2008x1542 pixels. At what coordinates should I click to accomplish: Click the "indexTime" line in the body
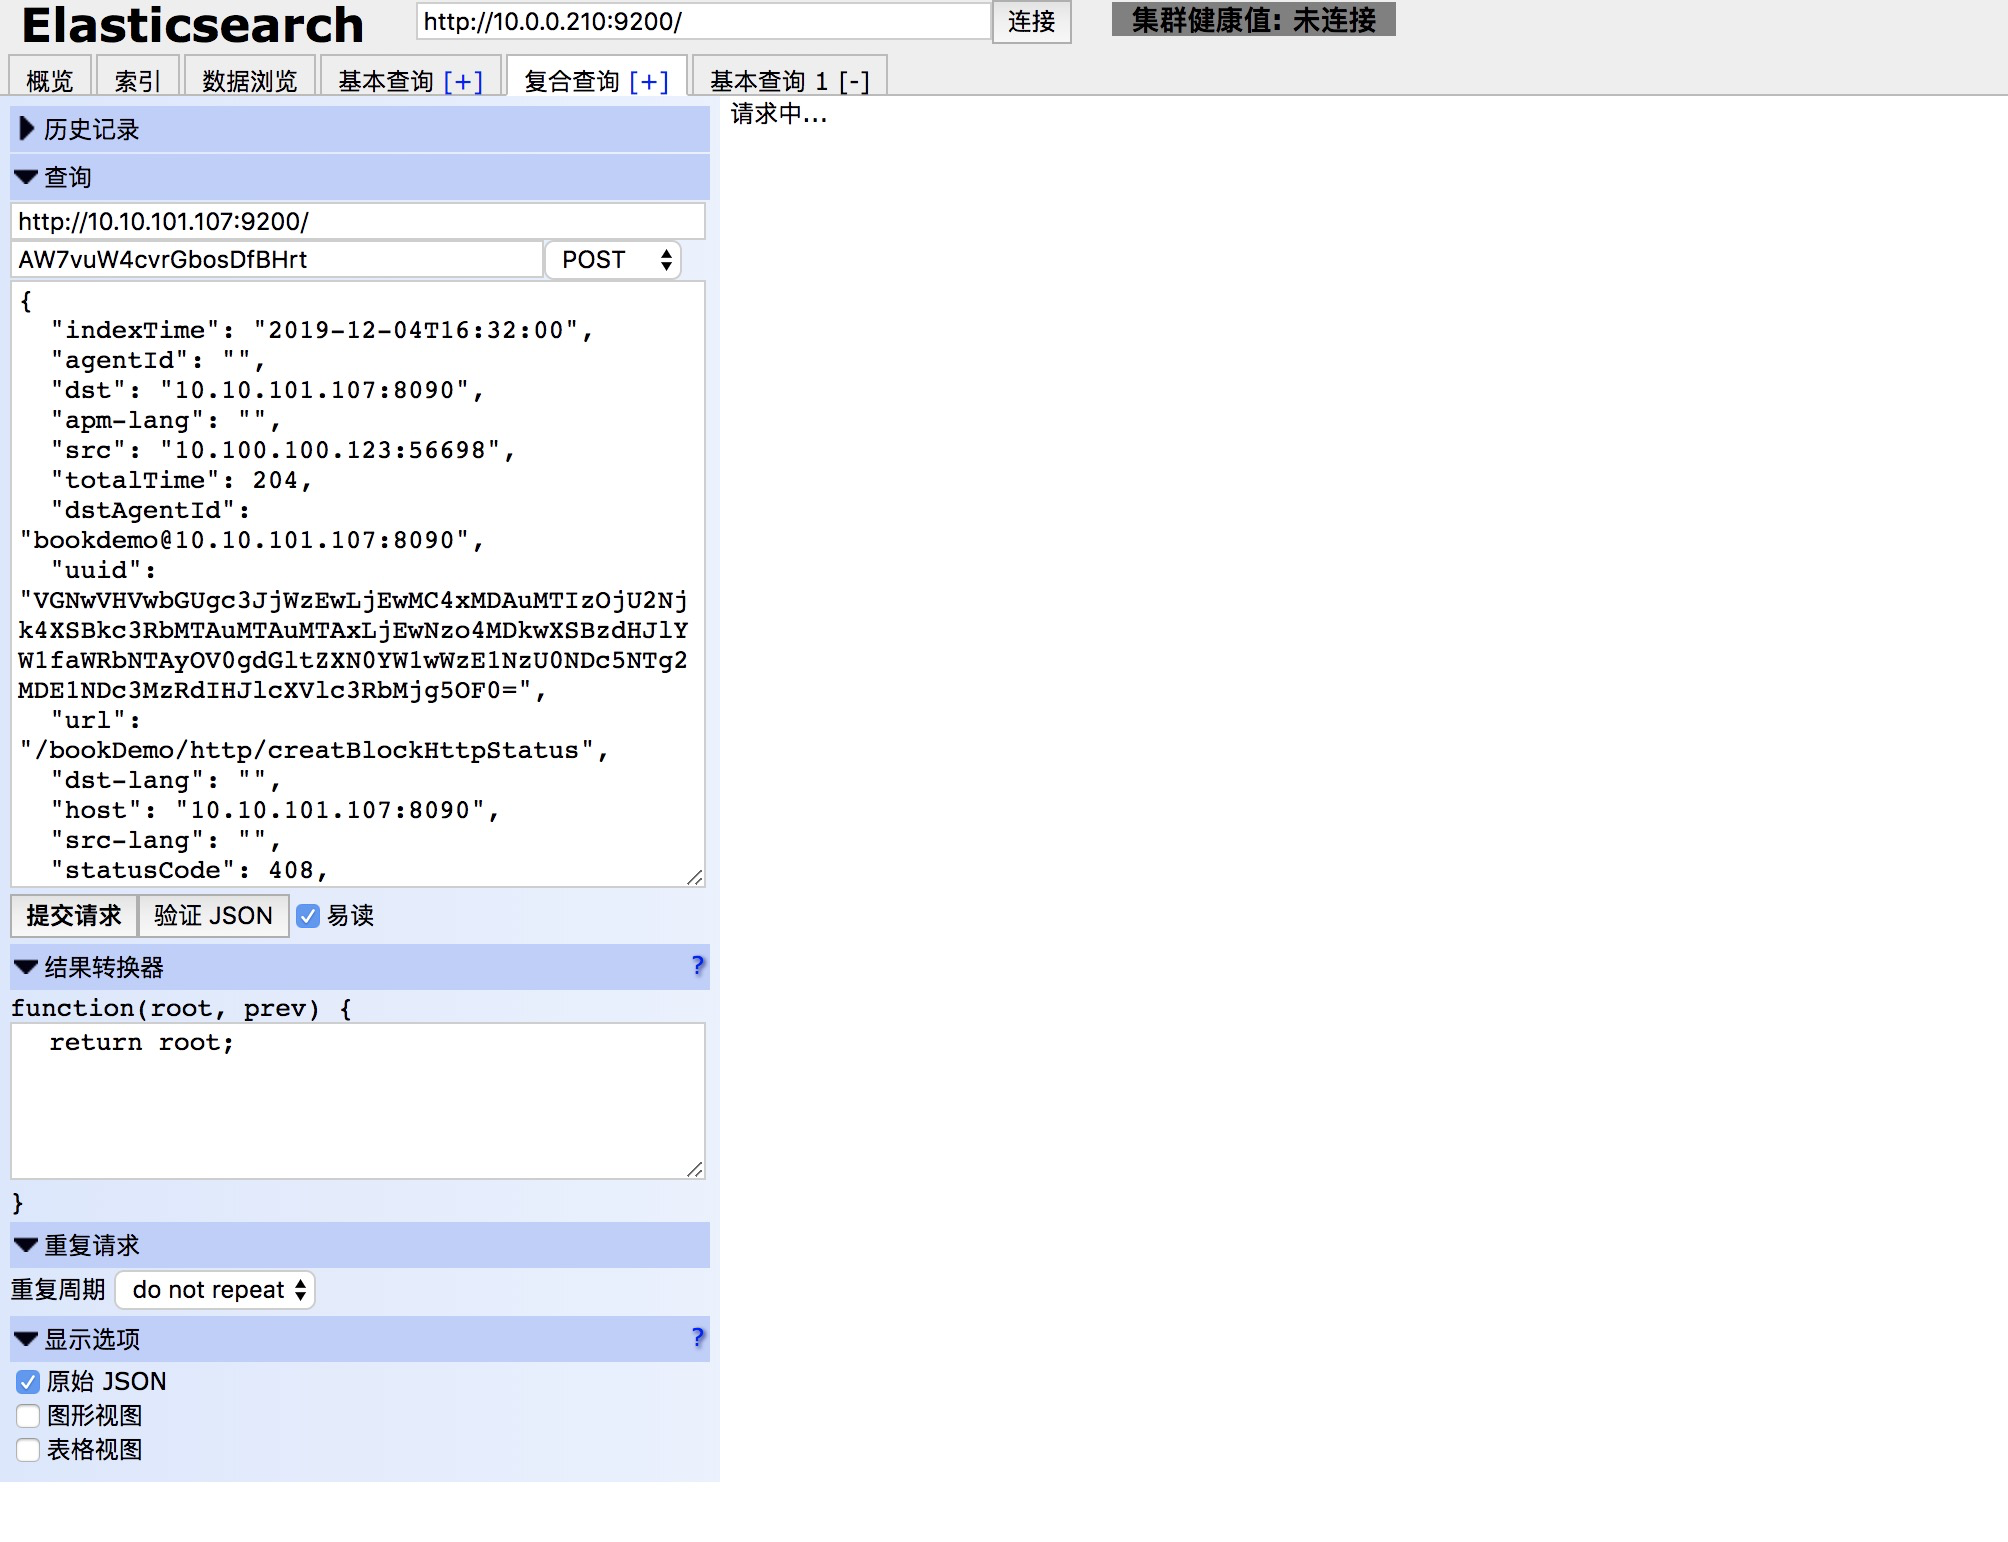pyautogui.click(x=322, y=330)
